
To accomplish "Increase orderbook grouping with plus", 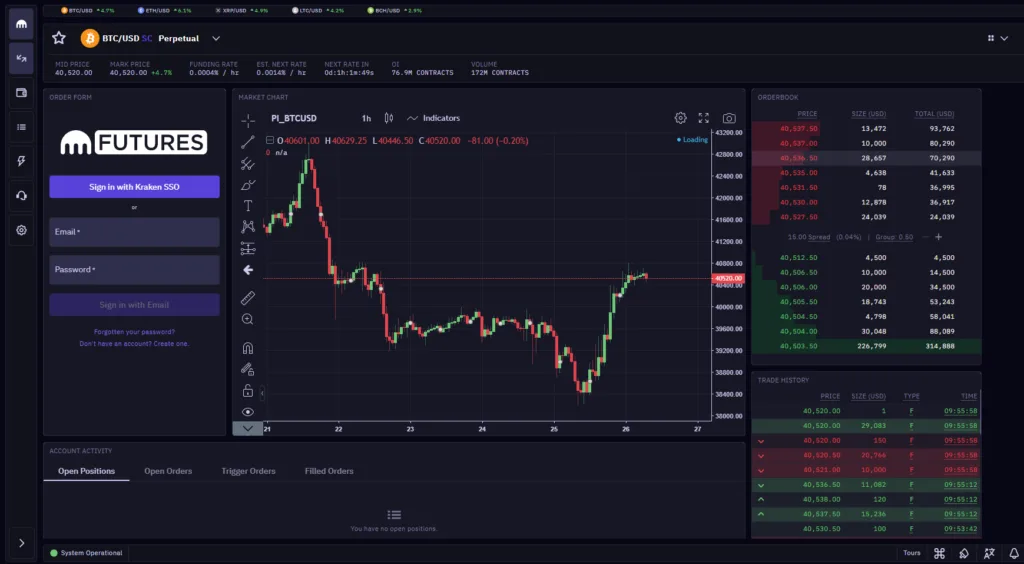I will click(938, 237).
